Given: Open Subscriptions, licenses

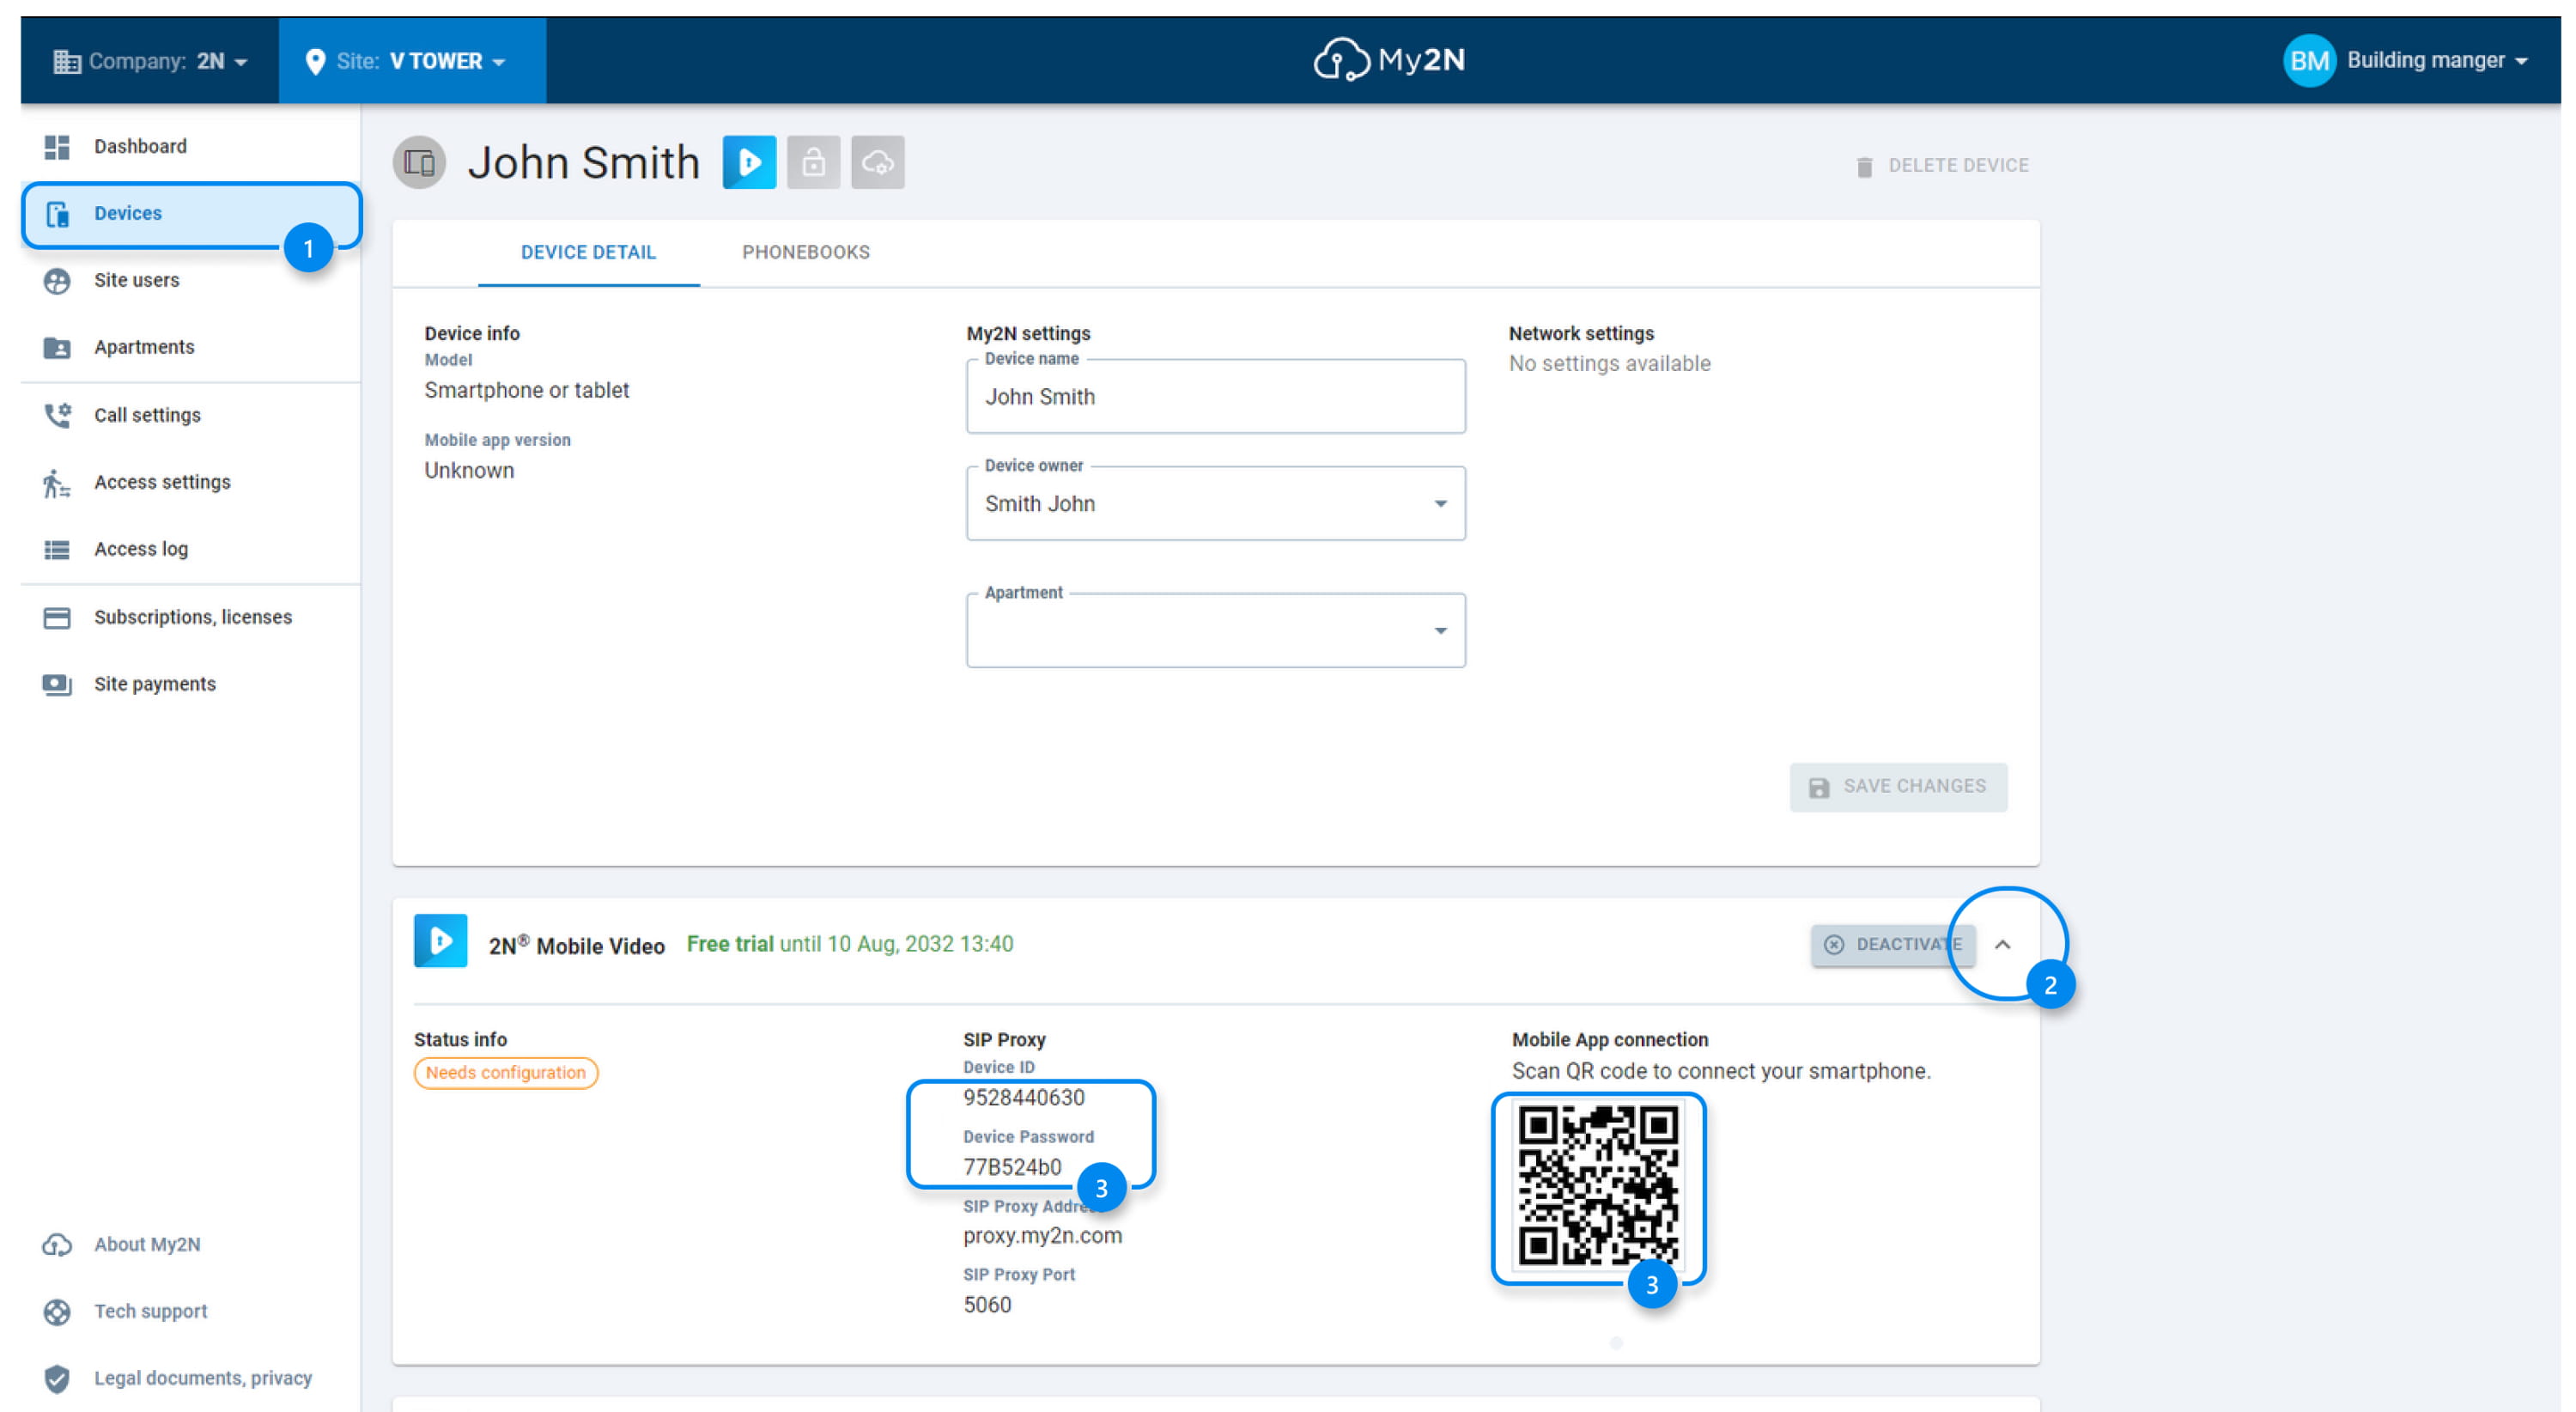Looking at the screenshot, I should click(190, 617).
